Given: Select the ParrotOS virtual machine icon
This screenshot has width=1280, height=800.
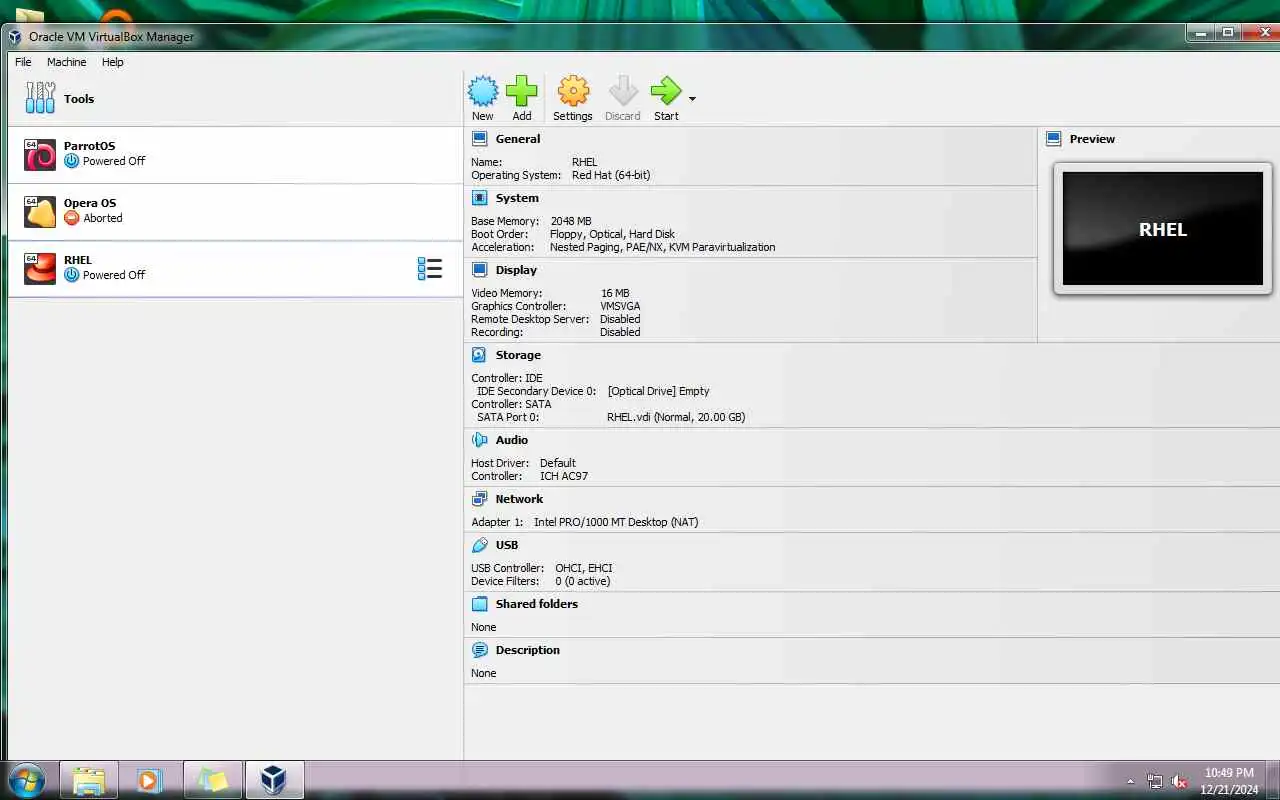Looking at the screenshot, I should 40,155.
